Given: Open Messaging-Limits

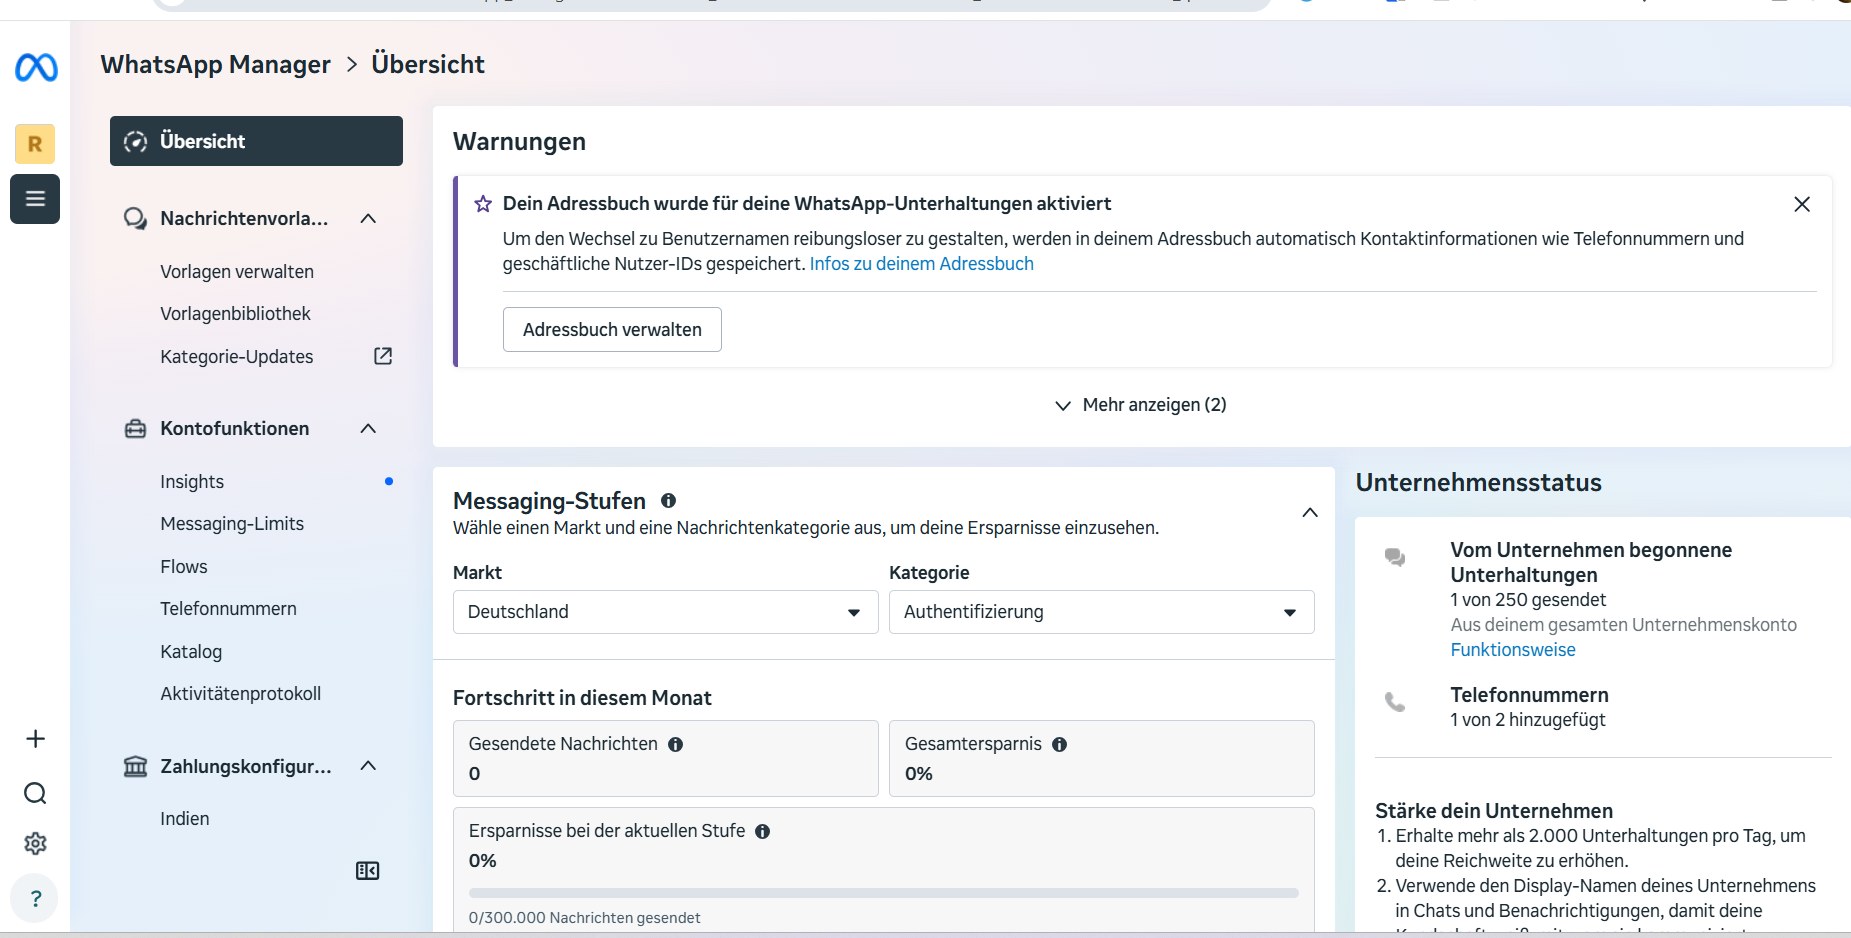Looking at the screenshot, I should (x=232, y=524).
